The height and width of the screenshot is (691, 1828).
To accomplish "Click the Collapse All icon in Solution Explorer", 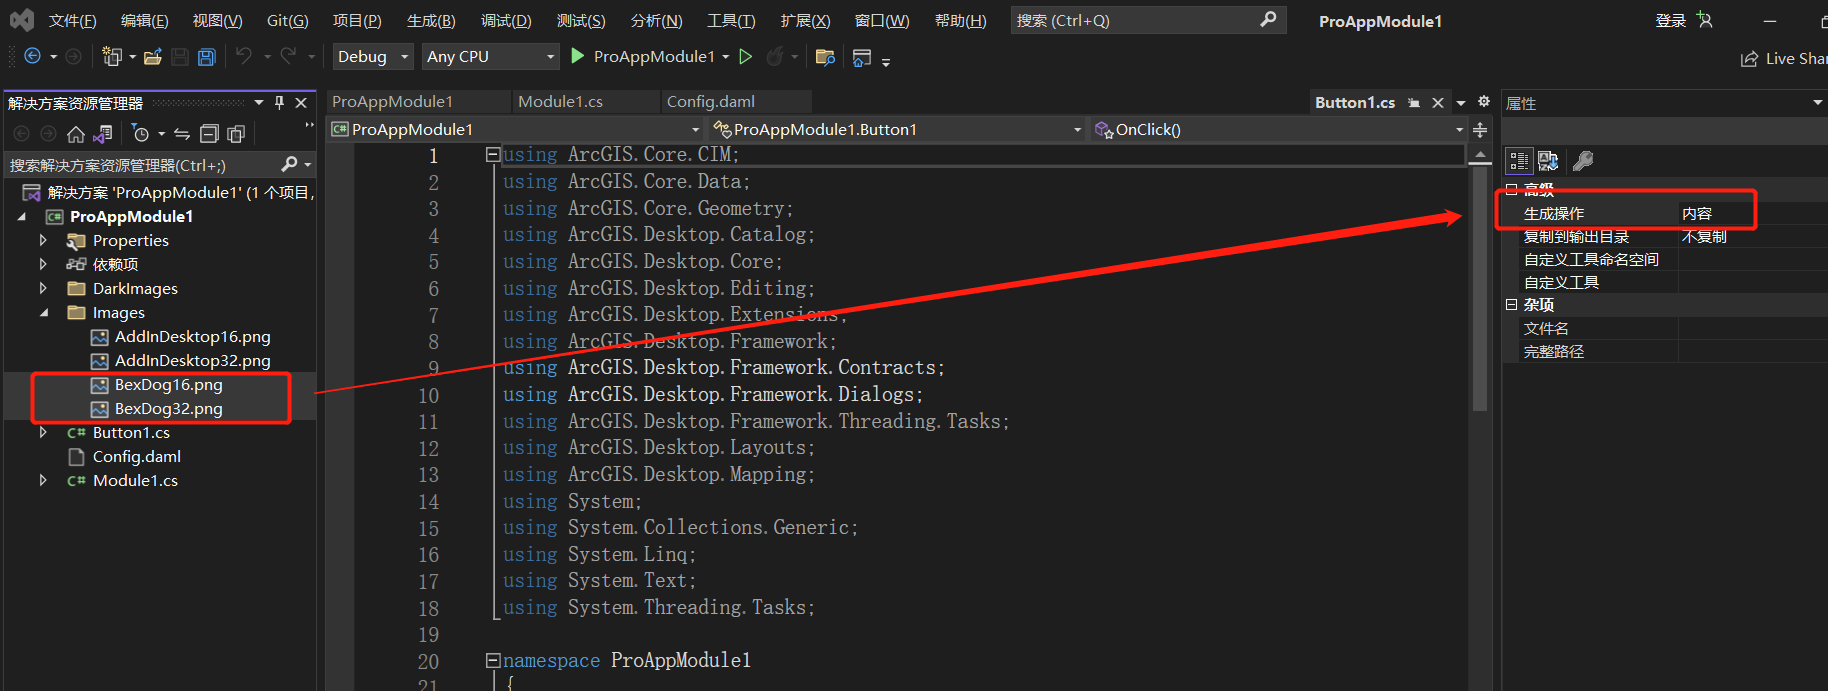I will tap(209, 134).
